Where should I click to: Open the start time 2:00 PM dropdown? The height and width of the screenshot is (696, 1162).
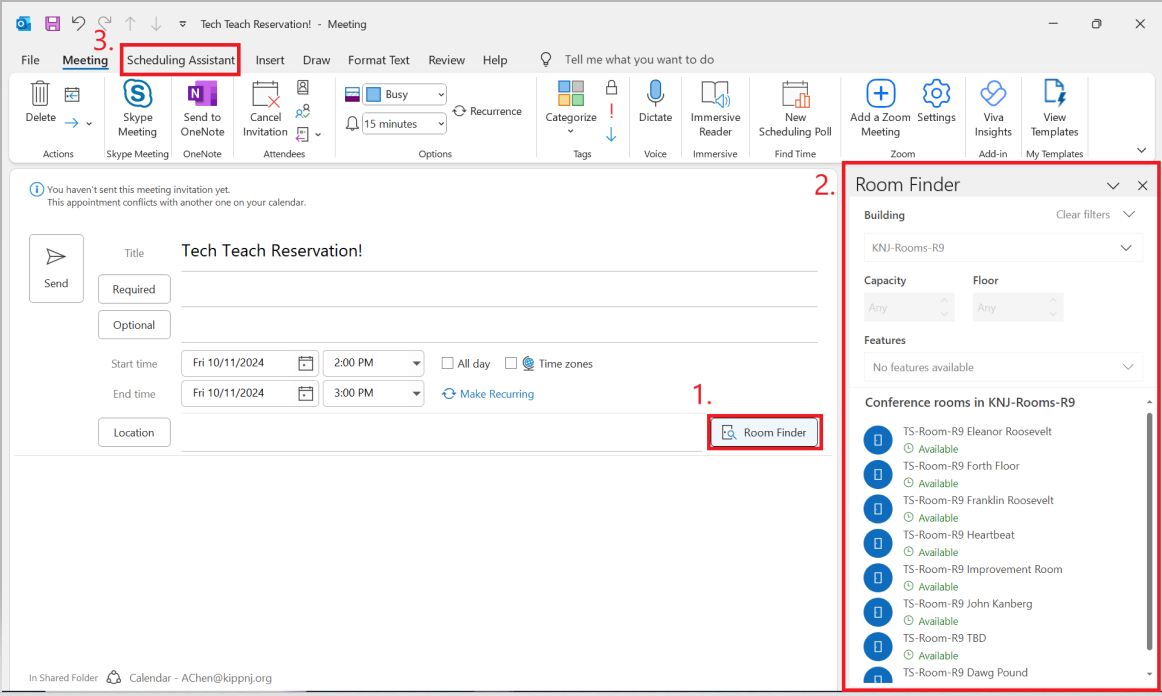pyautogui.click(x=416, y=364)
